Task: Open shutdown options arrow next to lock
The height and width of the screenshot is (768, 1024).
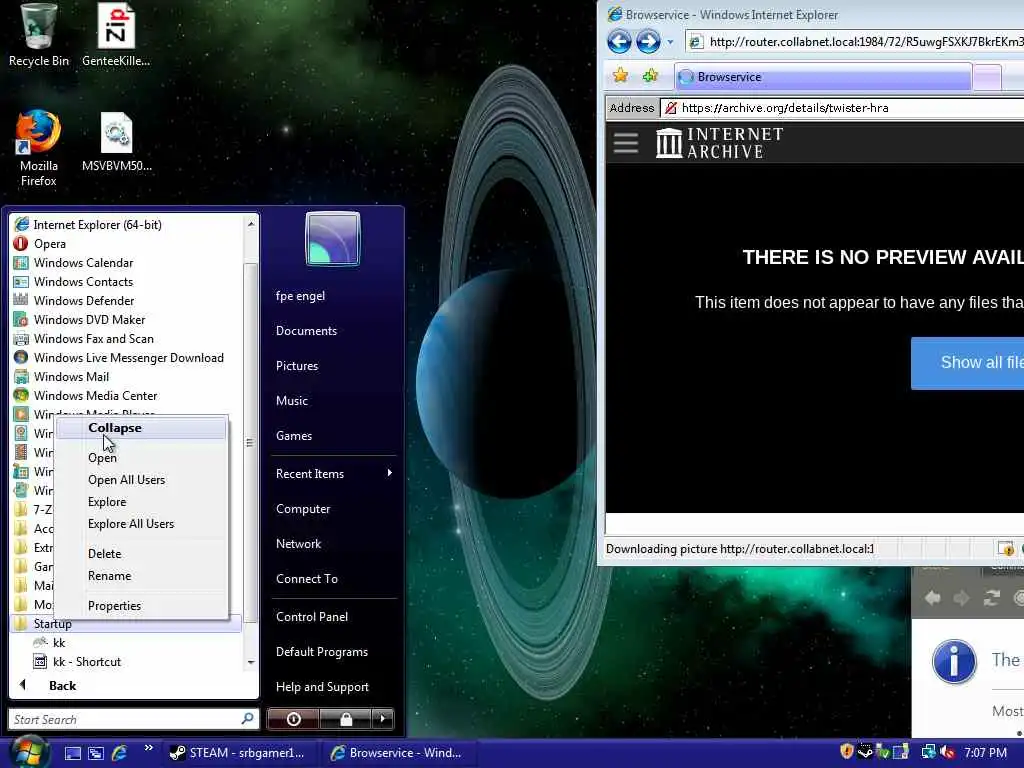Action: (383, 719)
